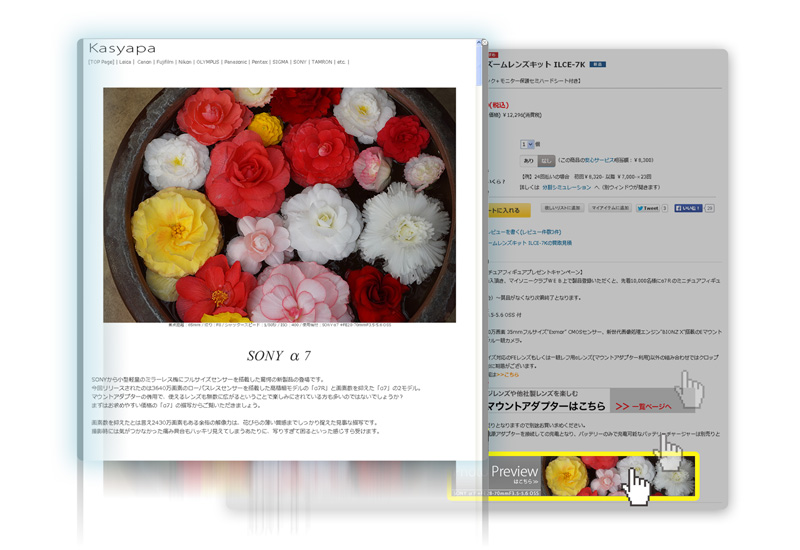Open the quantity dropdown showing 1
800x550 pixels.
click(527, 144)
